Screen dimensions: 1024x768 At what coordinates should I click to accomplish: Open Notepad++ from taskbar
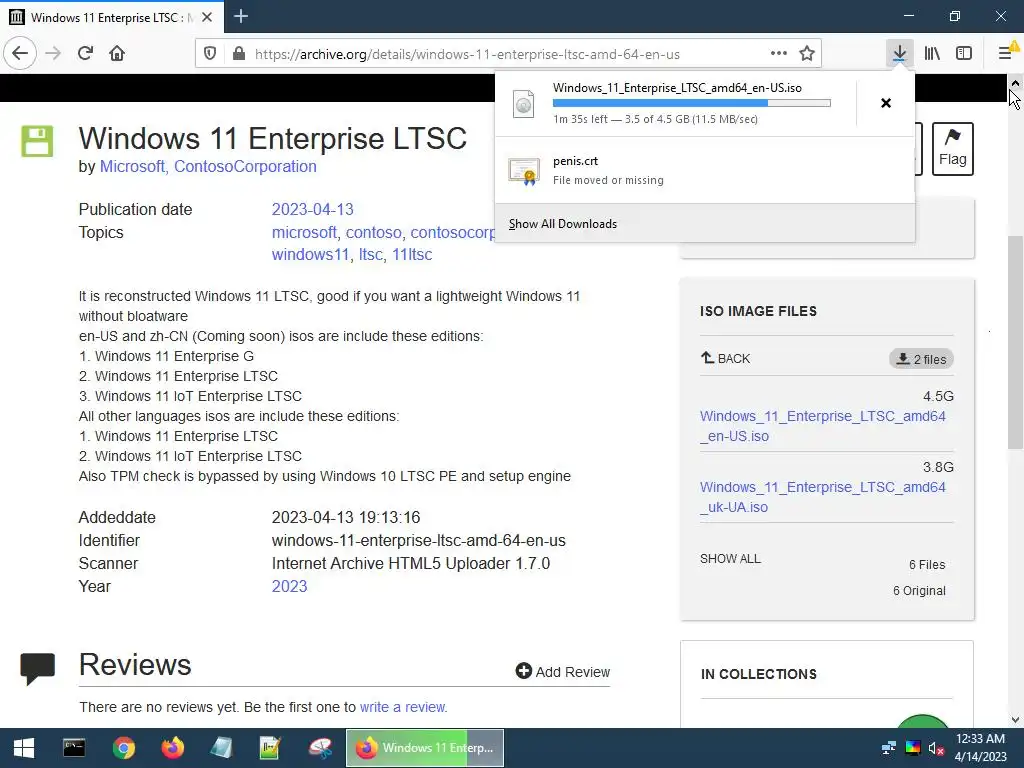tap(270, 748)
